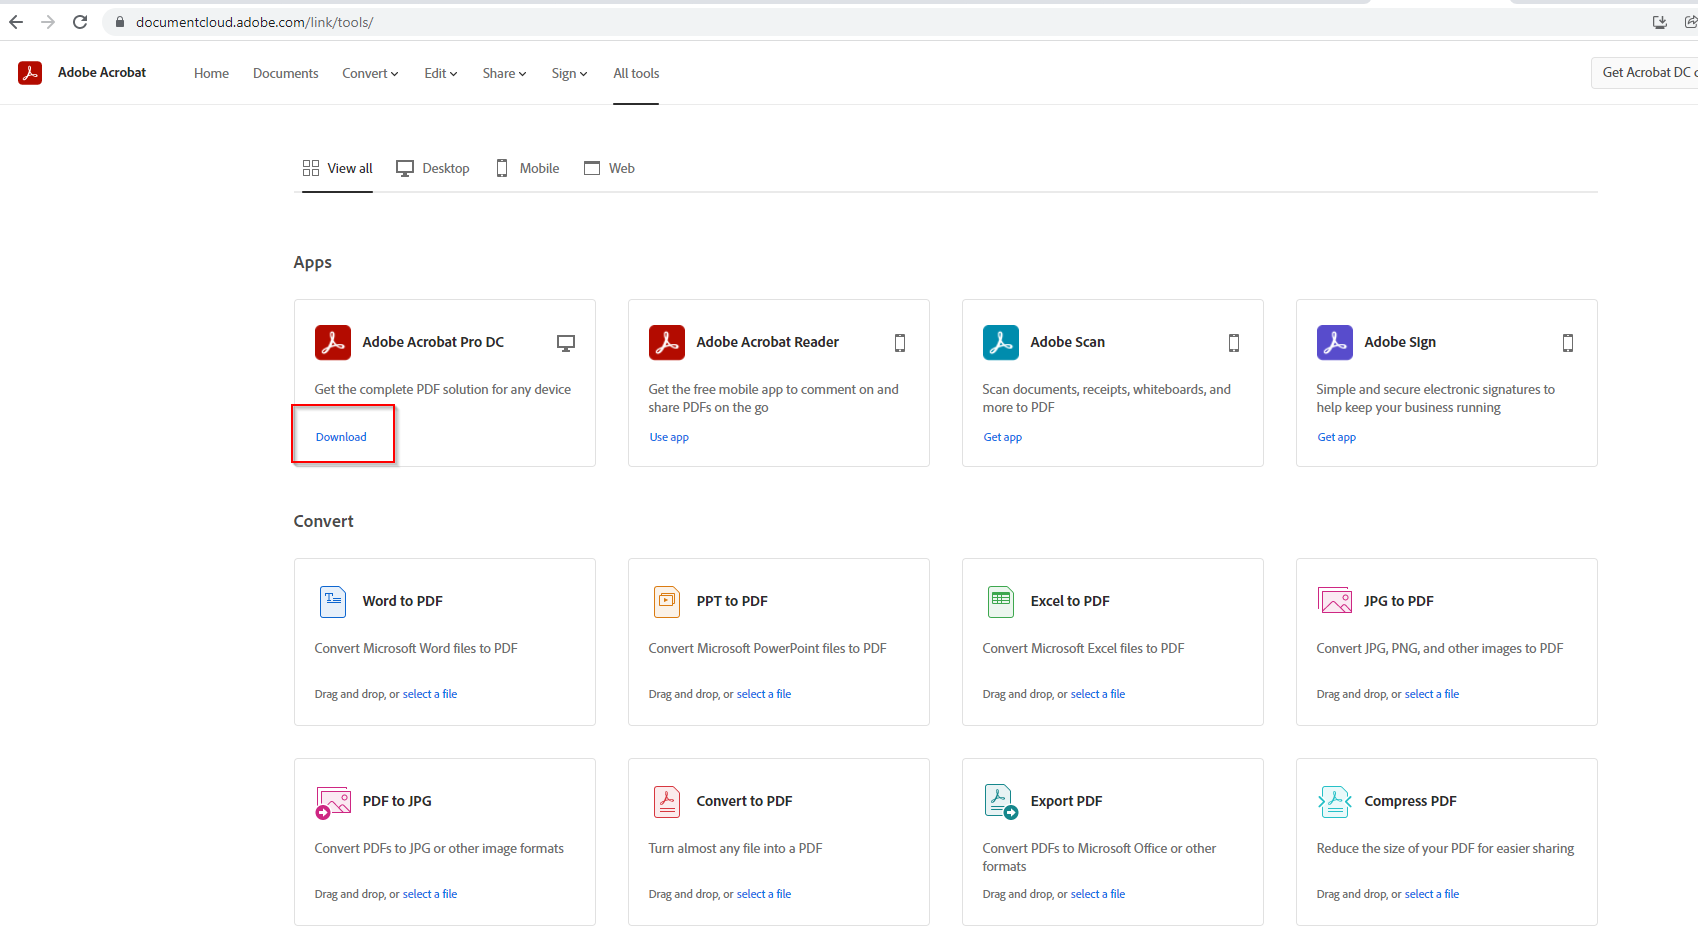Click select a file under Word to PDF
Image resolution: width=1698 pixels, height=947 pixels.
point(430,694)
